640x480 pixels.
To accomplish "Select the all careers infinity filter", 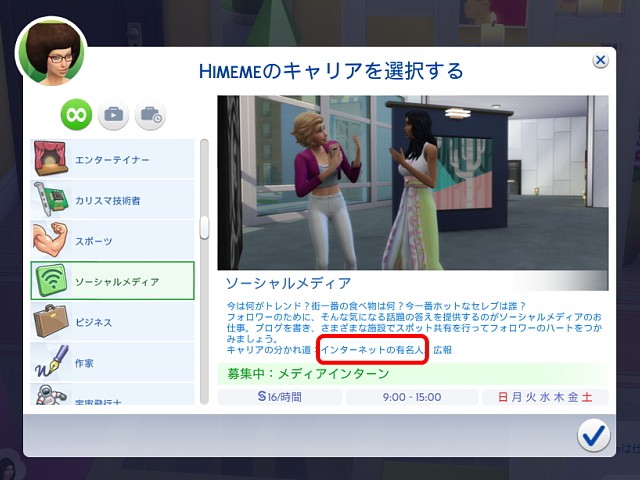I will point(76,115).
